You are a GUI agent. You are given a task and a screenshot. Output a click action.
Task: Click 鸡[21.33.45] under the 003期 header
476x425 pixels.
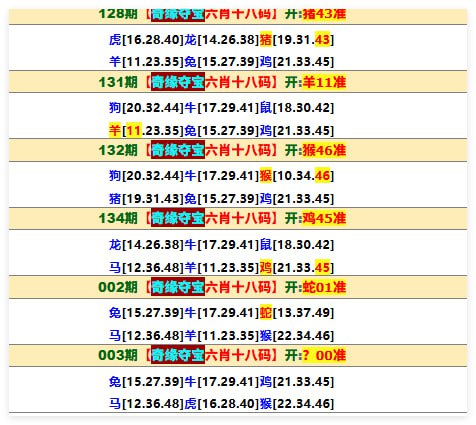click(297, 381)
